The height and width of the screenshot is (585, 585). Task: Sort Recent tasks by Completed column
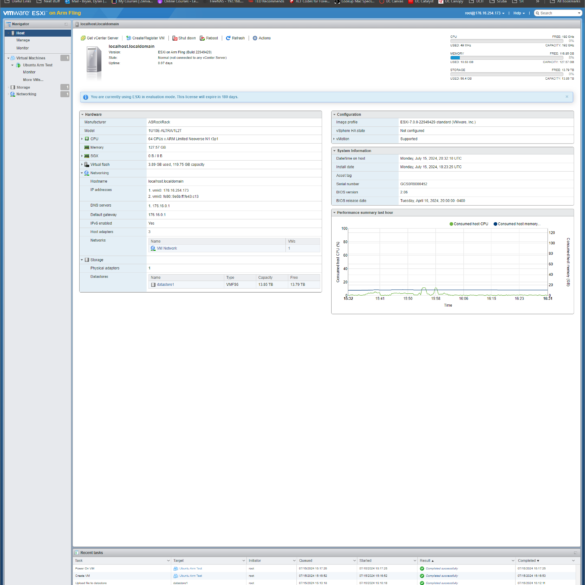click(x=528, y=561)
